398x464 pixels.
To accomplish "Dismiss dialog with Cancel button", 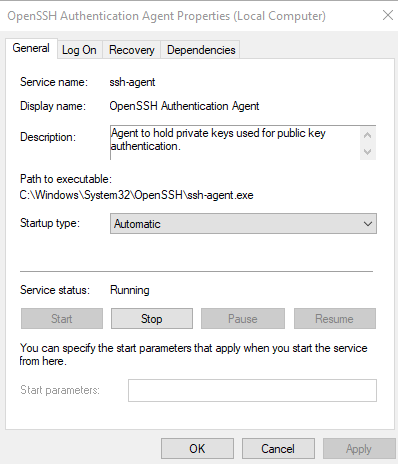I will (278, 449).
